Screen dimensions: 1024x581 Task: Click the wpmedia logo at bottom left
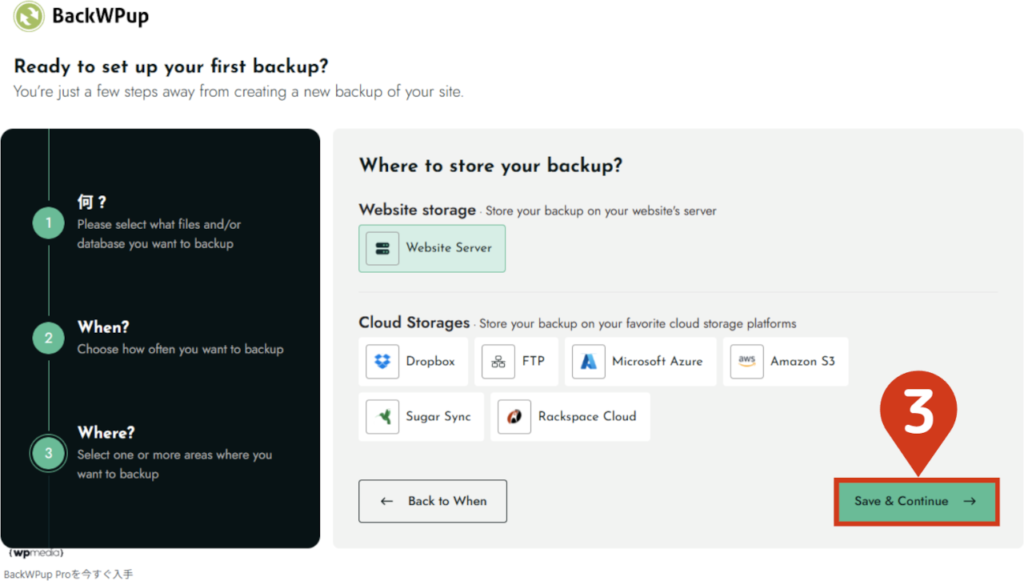[35, 553]
